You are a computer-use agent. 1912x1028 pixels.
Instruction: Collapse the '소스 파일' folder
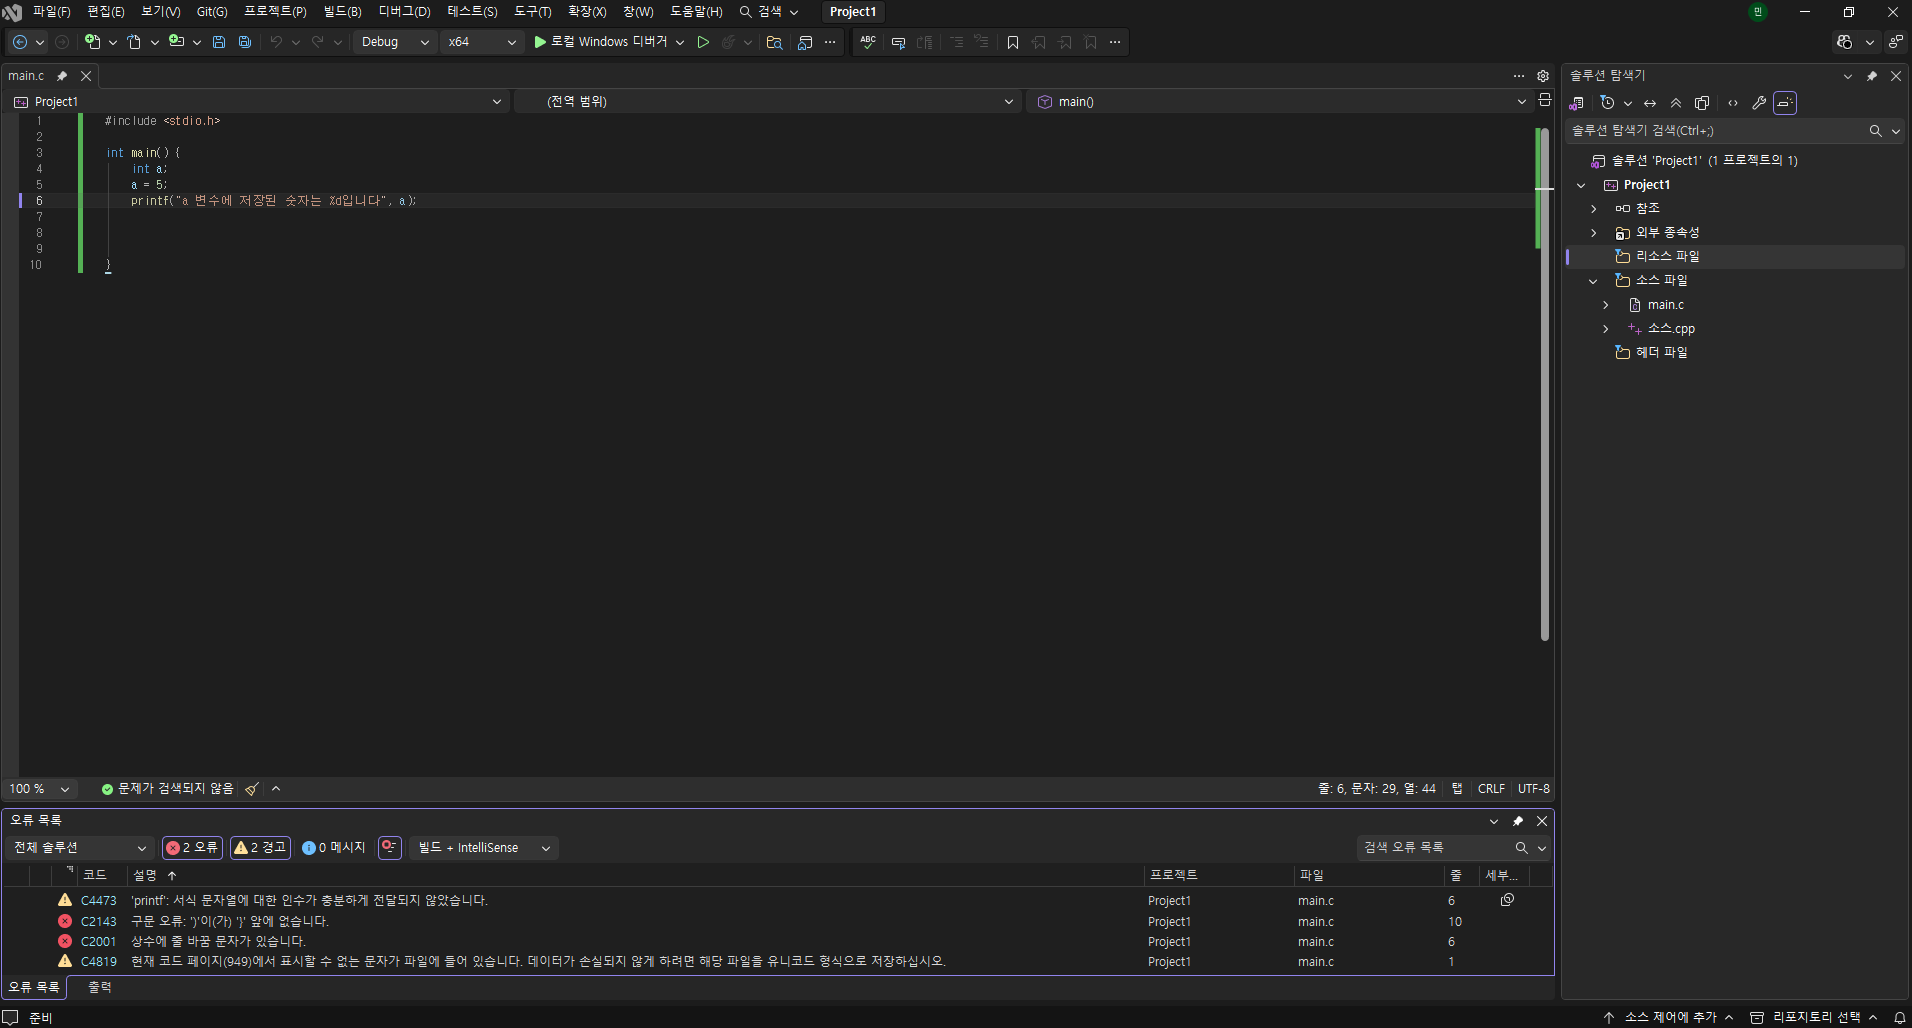pos(1593,281)
